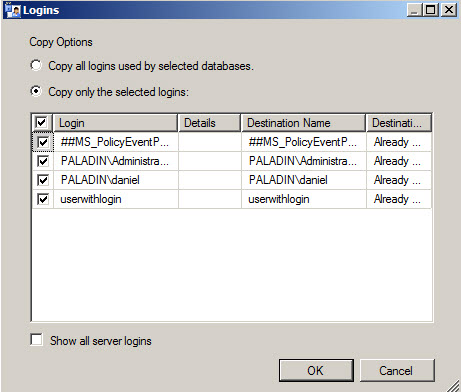Toggle the select-all checkbox in header row
The width and height of the screenshot is (461, 392).
[x=42, y=122]
